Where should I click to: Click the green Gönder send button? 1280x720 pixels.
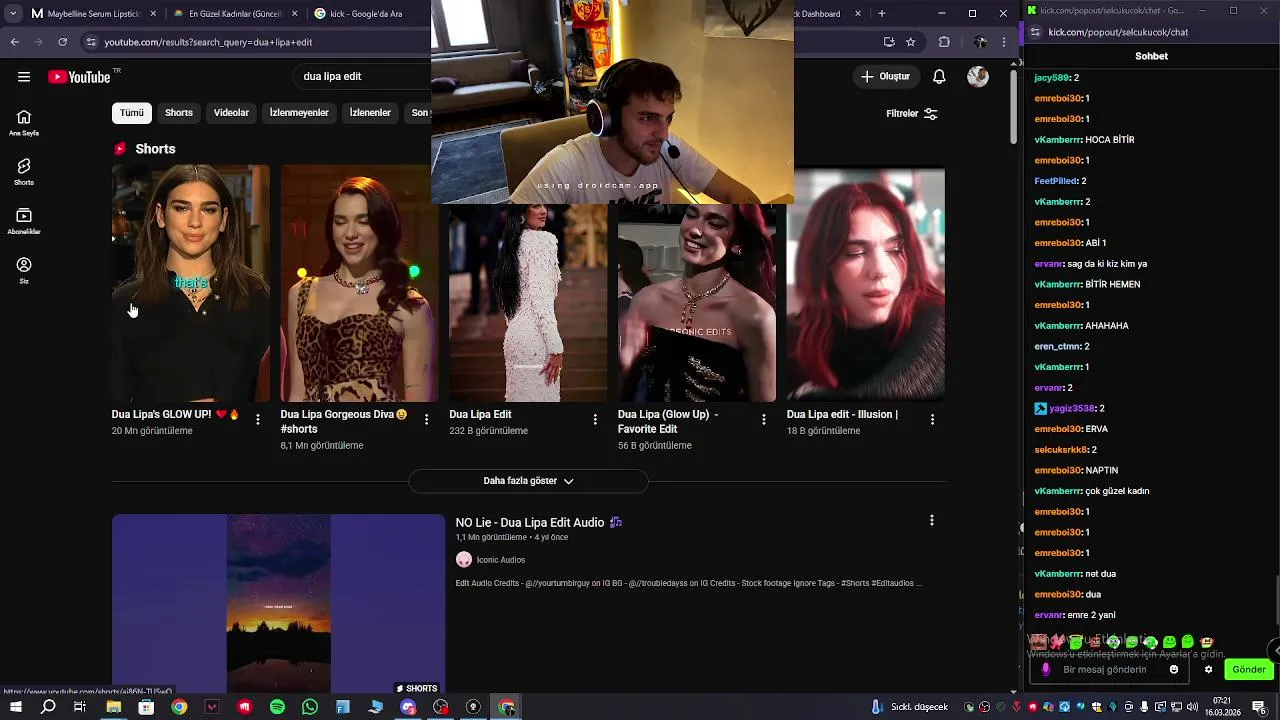point(1248,670)
